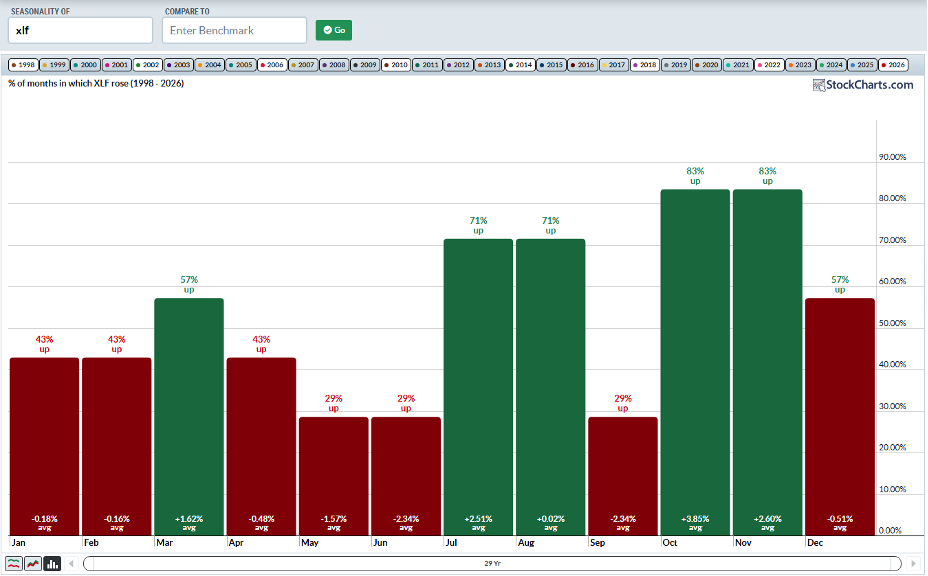Image resolution: width=928 pixels, height=576 pixels.
Task: Click the right handle of the year range slider
Action: point(897,564)
